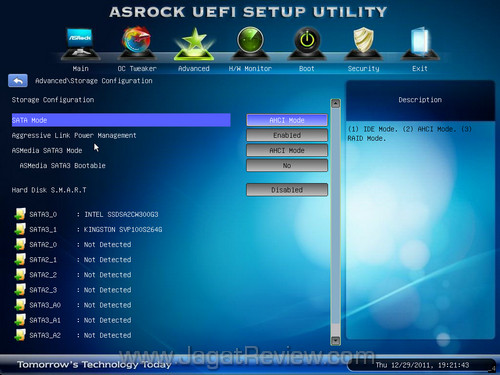Open the SATA Mode AHCI Mode dropdown

(x=287, y=120)
